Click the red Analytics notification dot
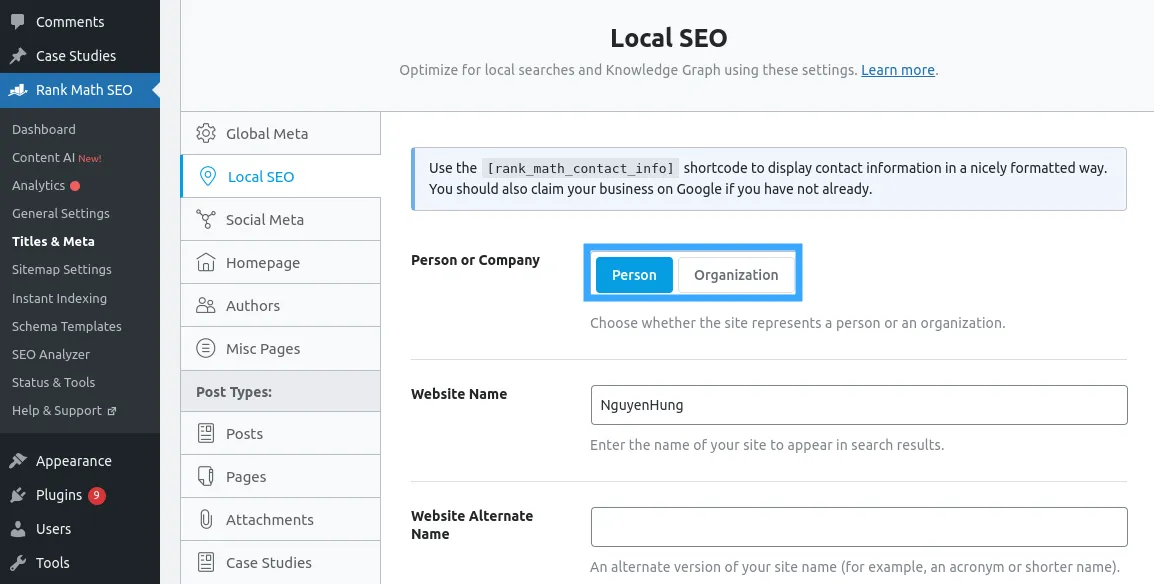 (75, 186)
